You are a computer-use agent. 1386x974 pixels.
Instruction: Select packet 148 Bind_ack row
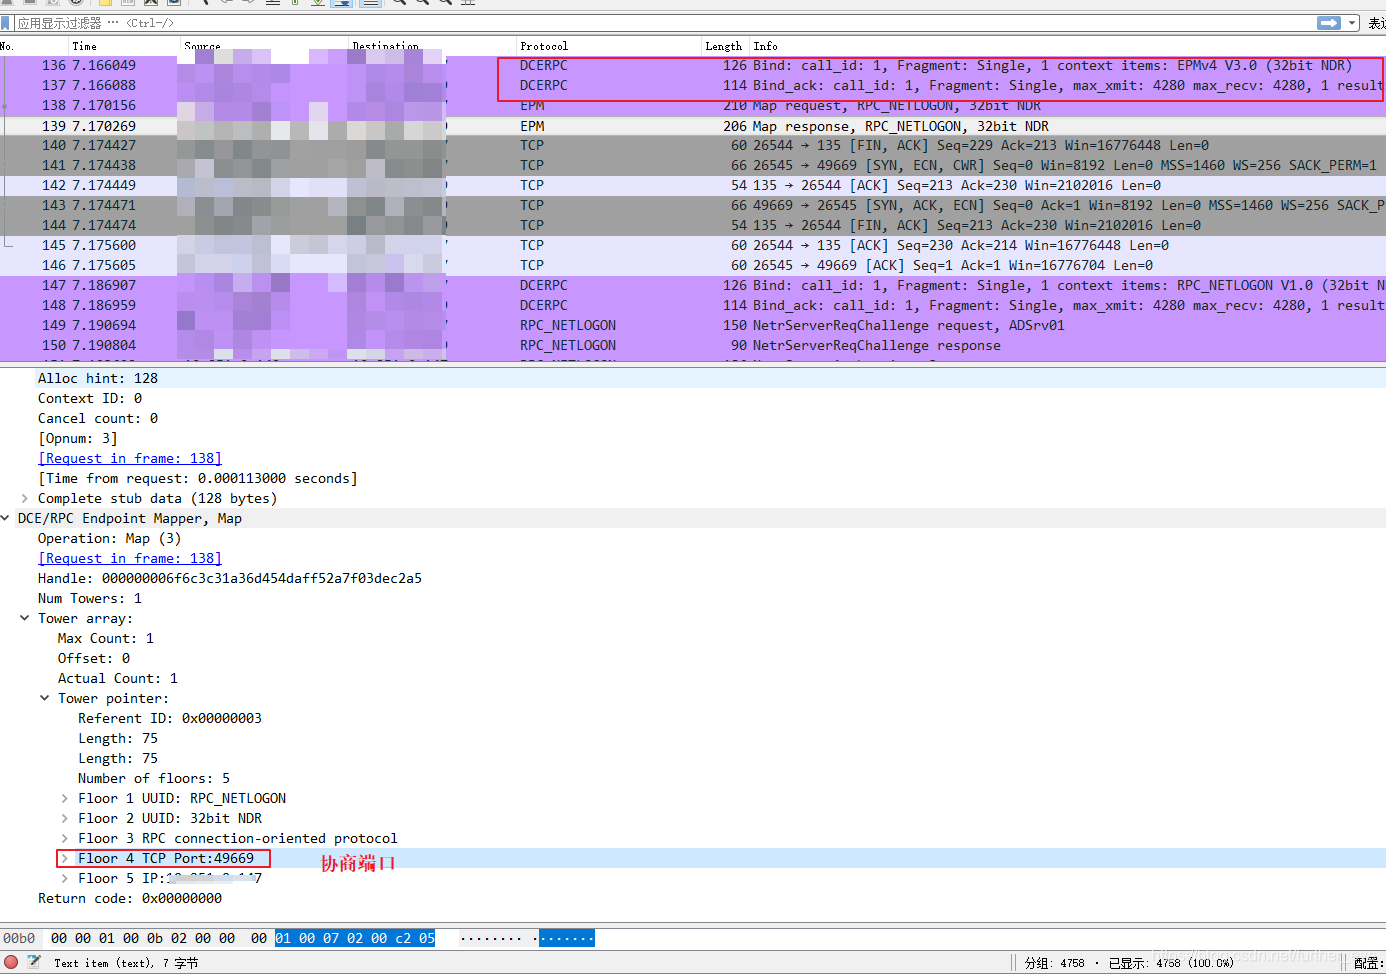click(693, 305)
